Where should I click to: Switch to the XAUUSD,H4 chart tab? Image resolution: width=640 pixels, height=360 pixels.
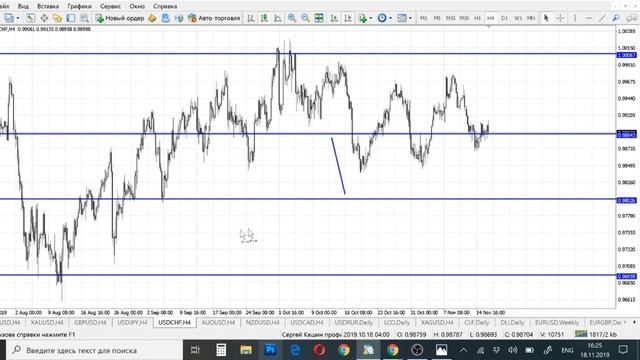47,322
